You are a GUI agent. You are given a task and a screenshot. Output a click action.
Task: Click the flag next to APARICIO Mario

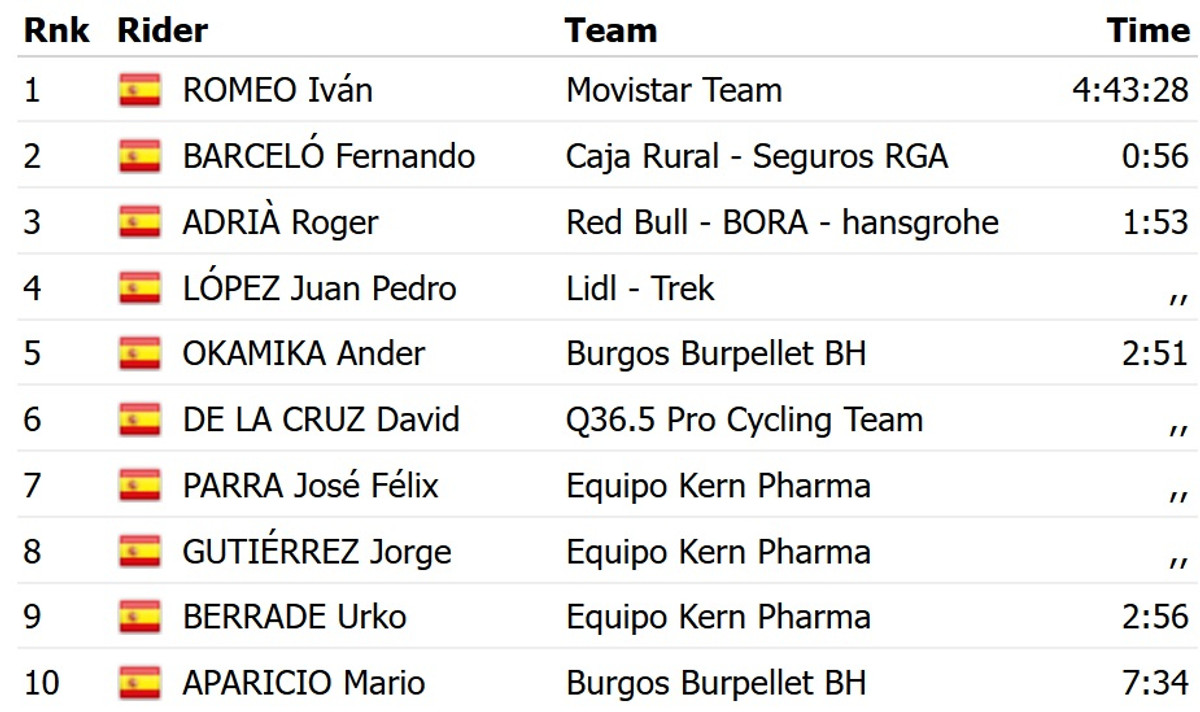139,683
